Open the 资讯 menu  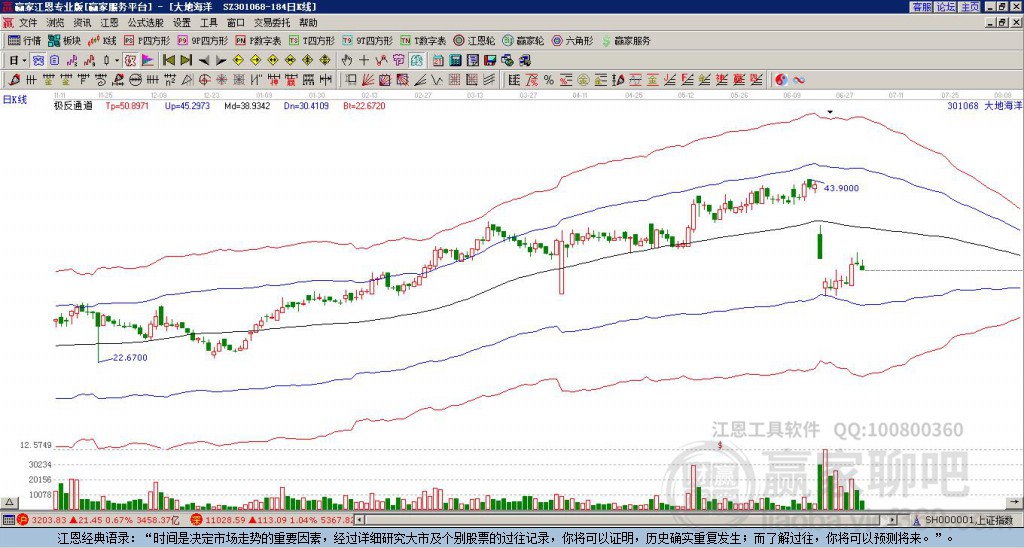[82, 23]
